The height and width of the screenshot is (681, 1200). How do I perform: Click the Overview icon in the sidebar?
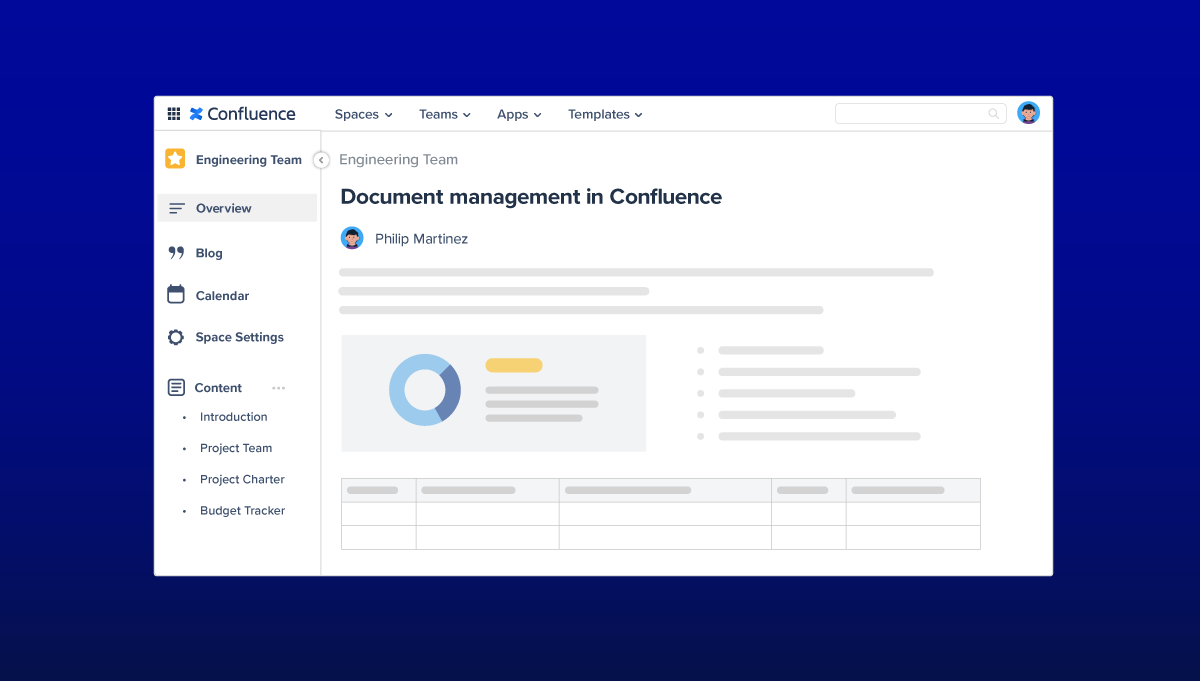178,207
